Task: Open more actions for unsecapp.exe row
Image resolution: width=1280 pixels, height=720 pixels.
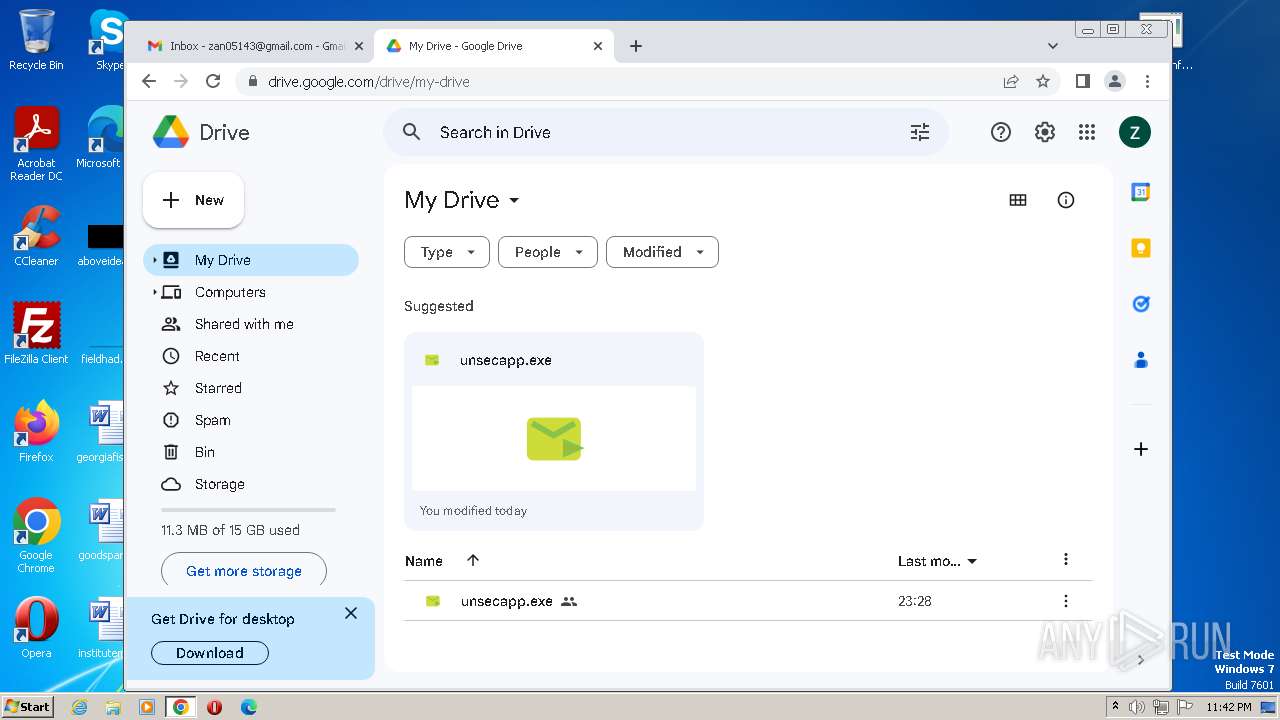Action: click(1066, 601)
